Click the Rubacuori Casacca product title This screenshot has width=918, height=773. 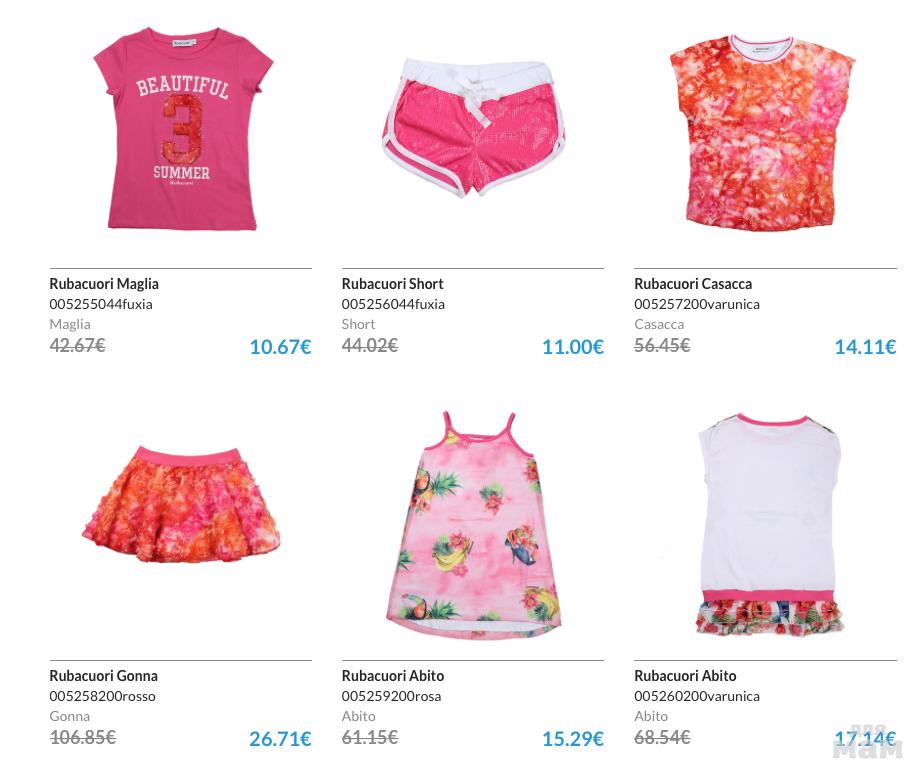point(693,283)
